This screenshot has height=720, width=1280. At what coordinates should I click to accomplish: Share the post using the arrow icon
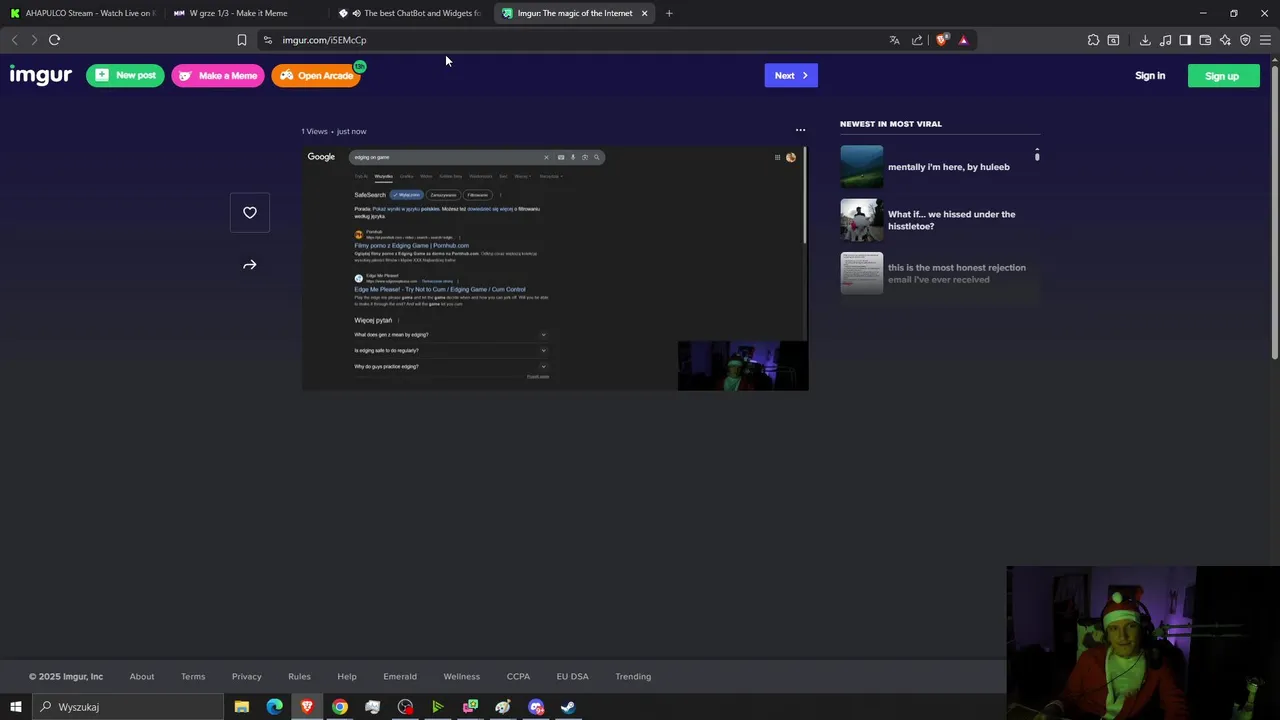[250, 265]
